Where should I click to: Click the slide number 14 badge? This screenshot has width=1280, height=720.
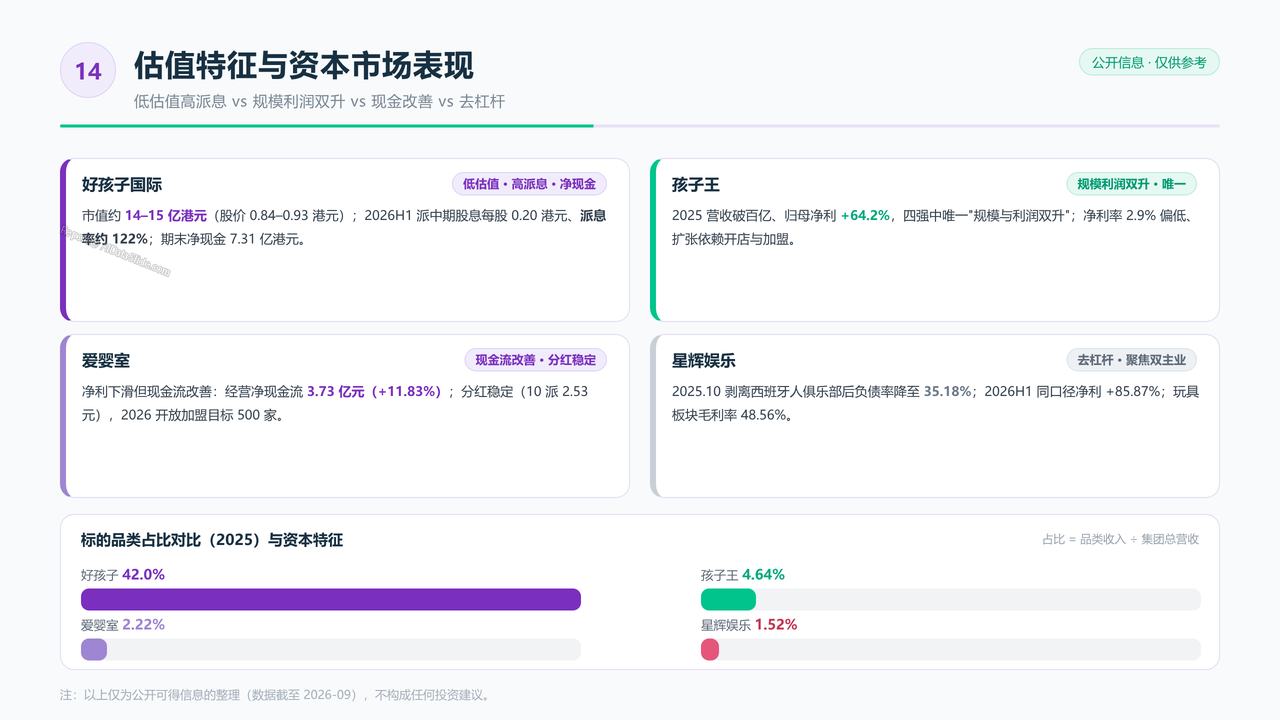[88, 70]
